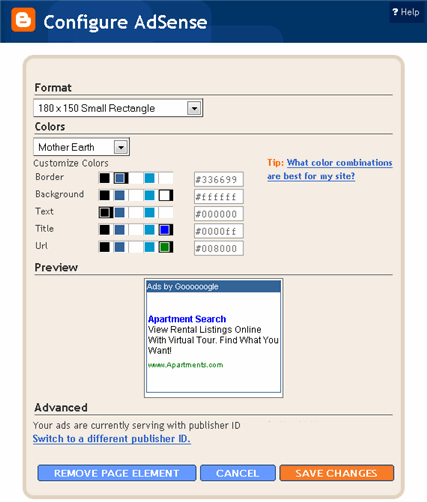Select the black swatch for Title

[104, 230]
